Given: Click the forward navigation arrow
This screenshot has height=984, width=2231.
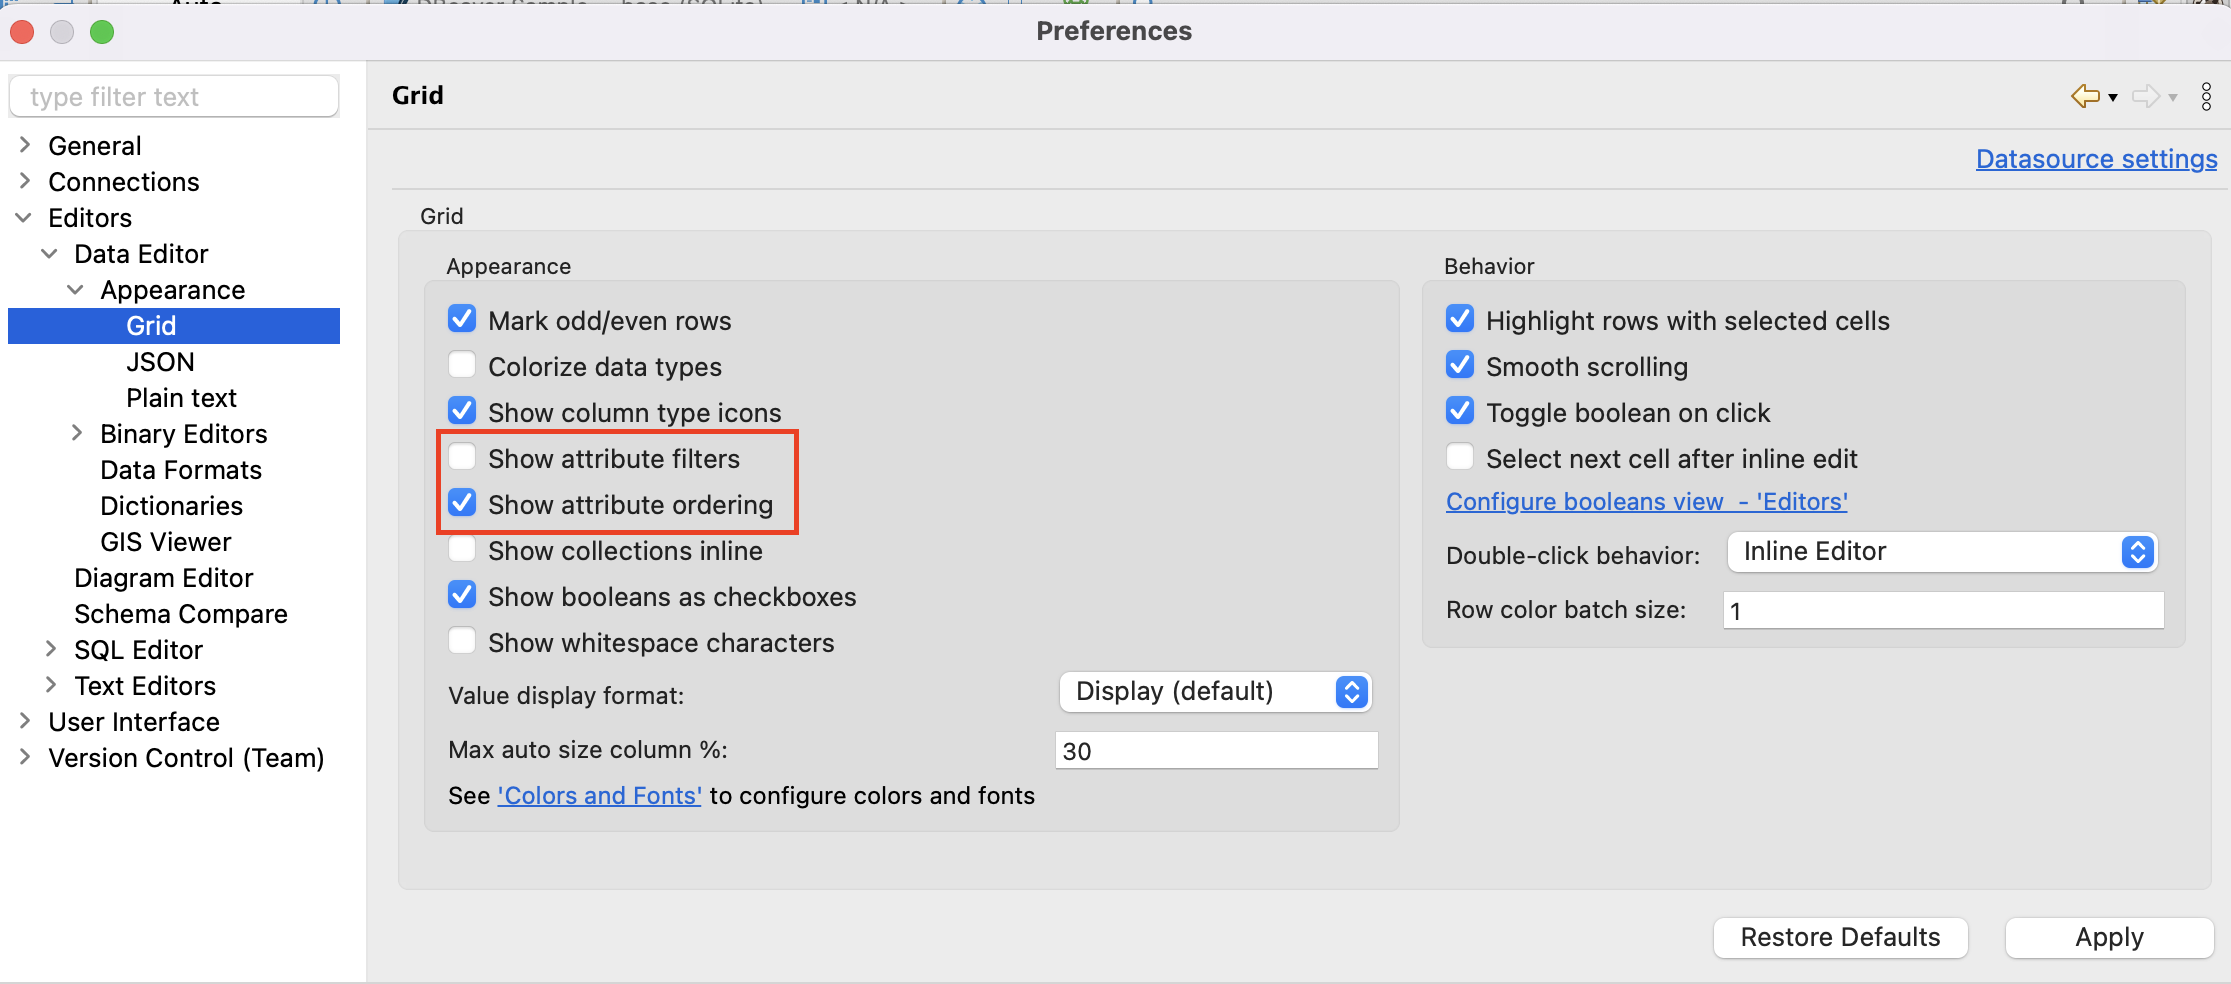Looking at the screenshot, I should (x=2148, y=96).
